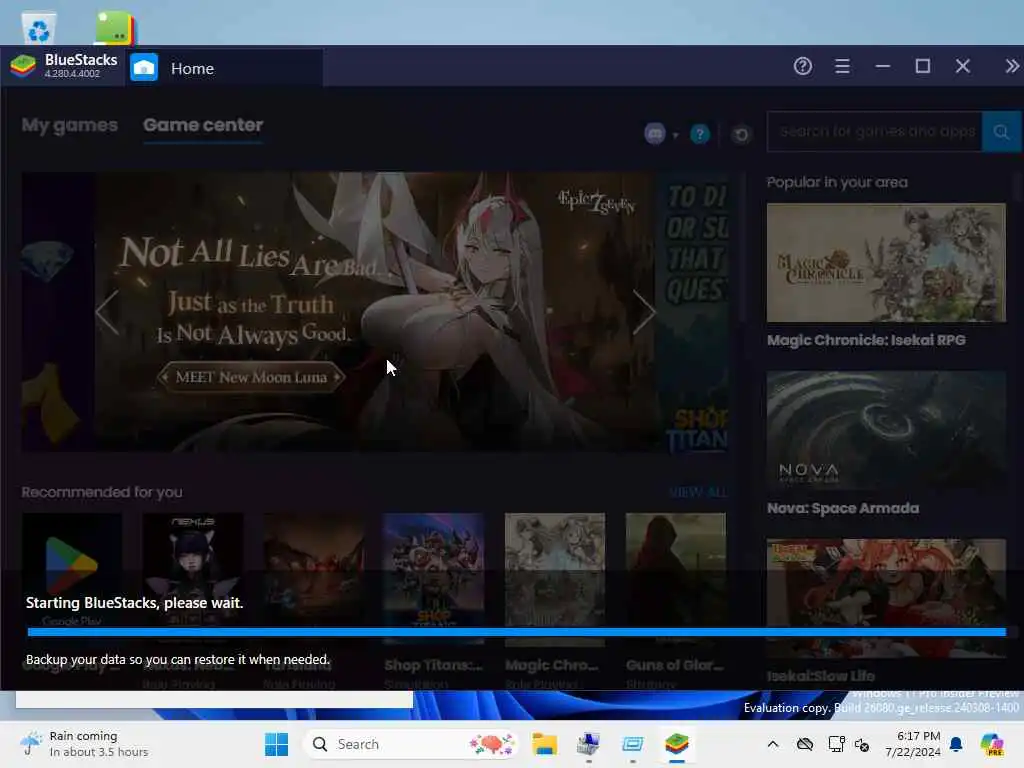1024x768 pixels.
Task: Open the Isekai:Slow Life thumbnail
Action: click(886, 598)
